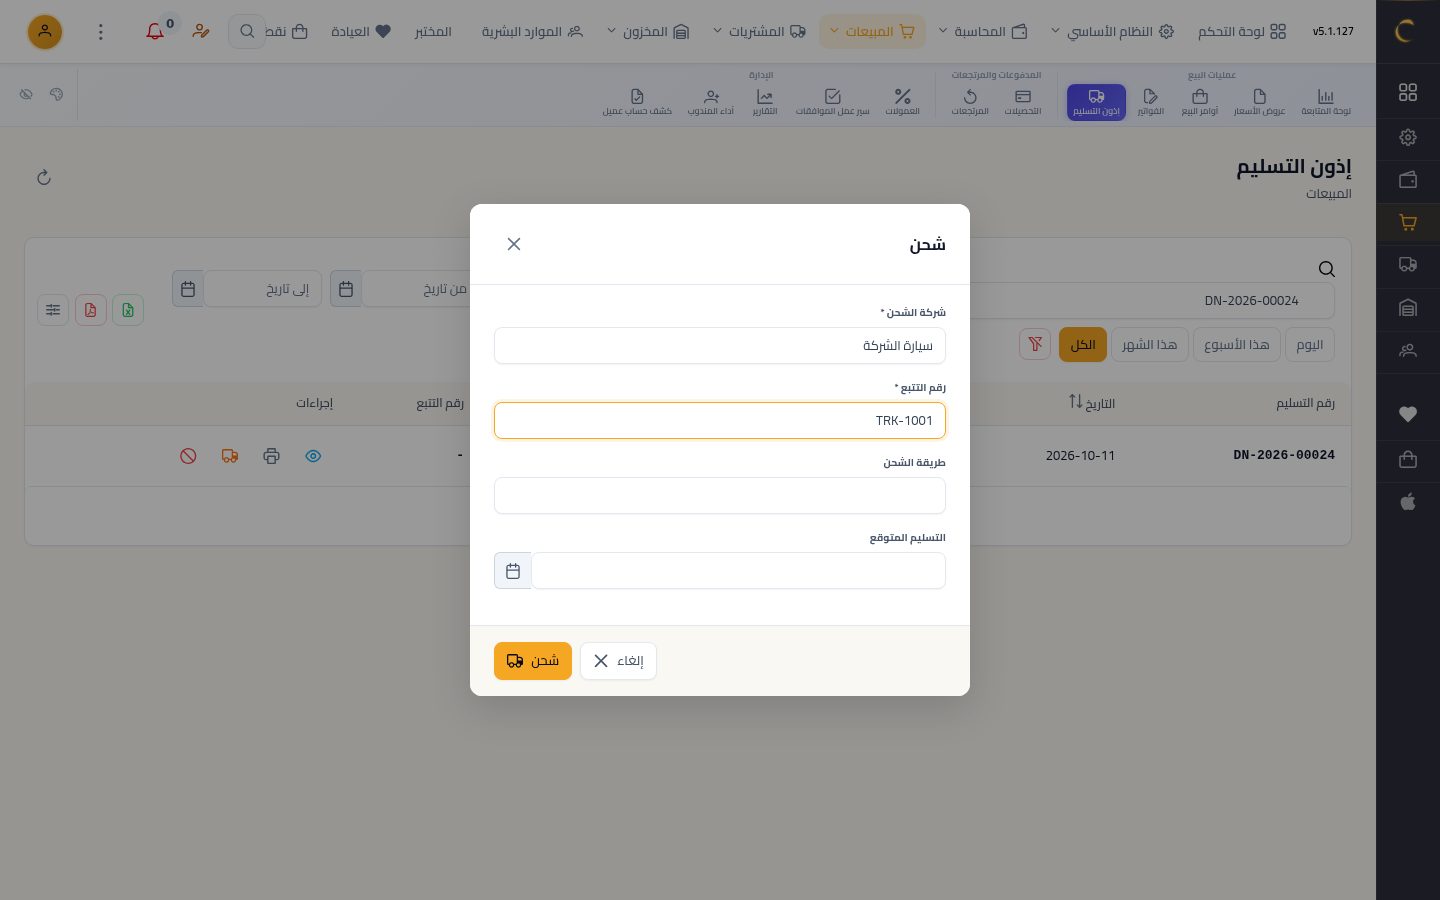Click the top bar search icon
The height and width of the screenshot is (900, 1440).
[246, 32]
